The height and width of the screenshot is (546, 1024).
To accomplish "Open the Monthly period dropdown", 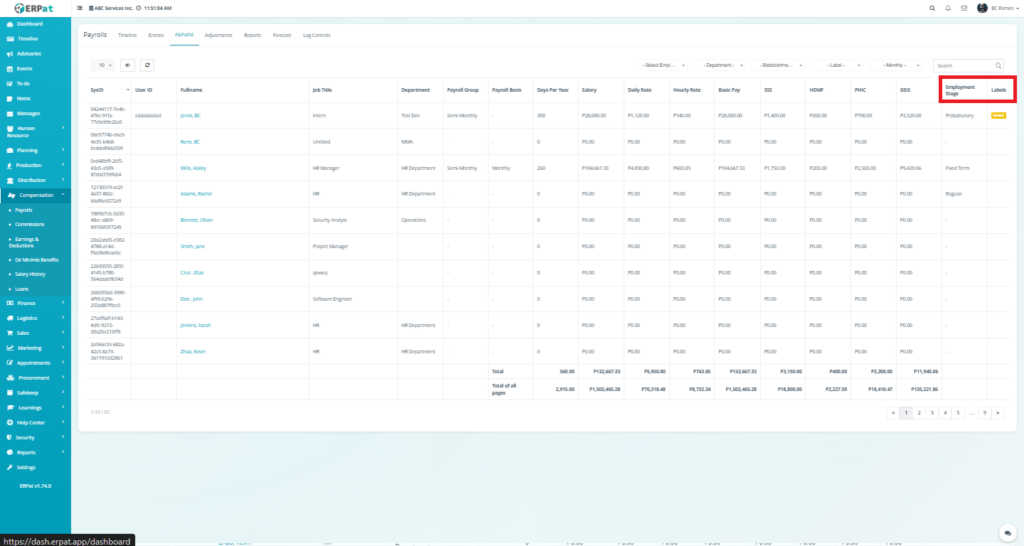I will coord(895,65).
